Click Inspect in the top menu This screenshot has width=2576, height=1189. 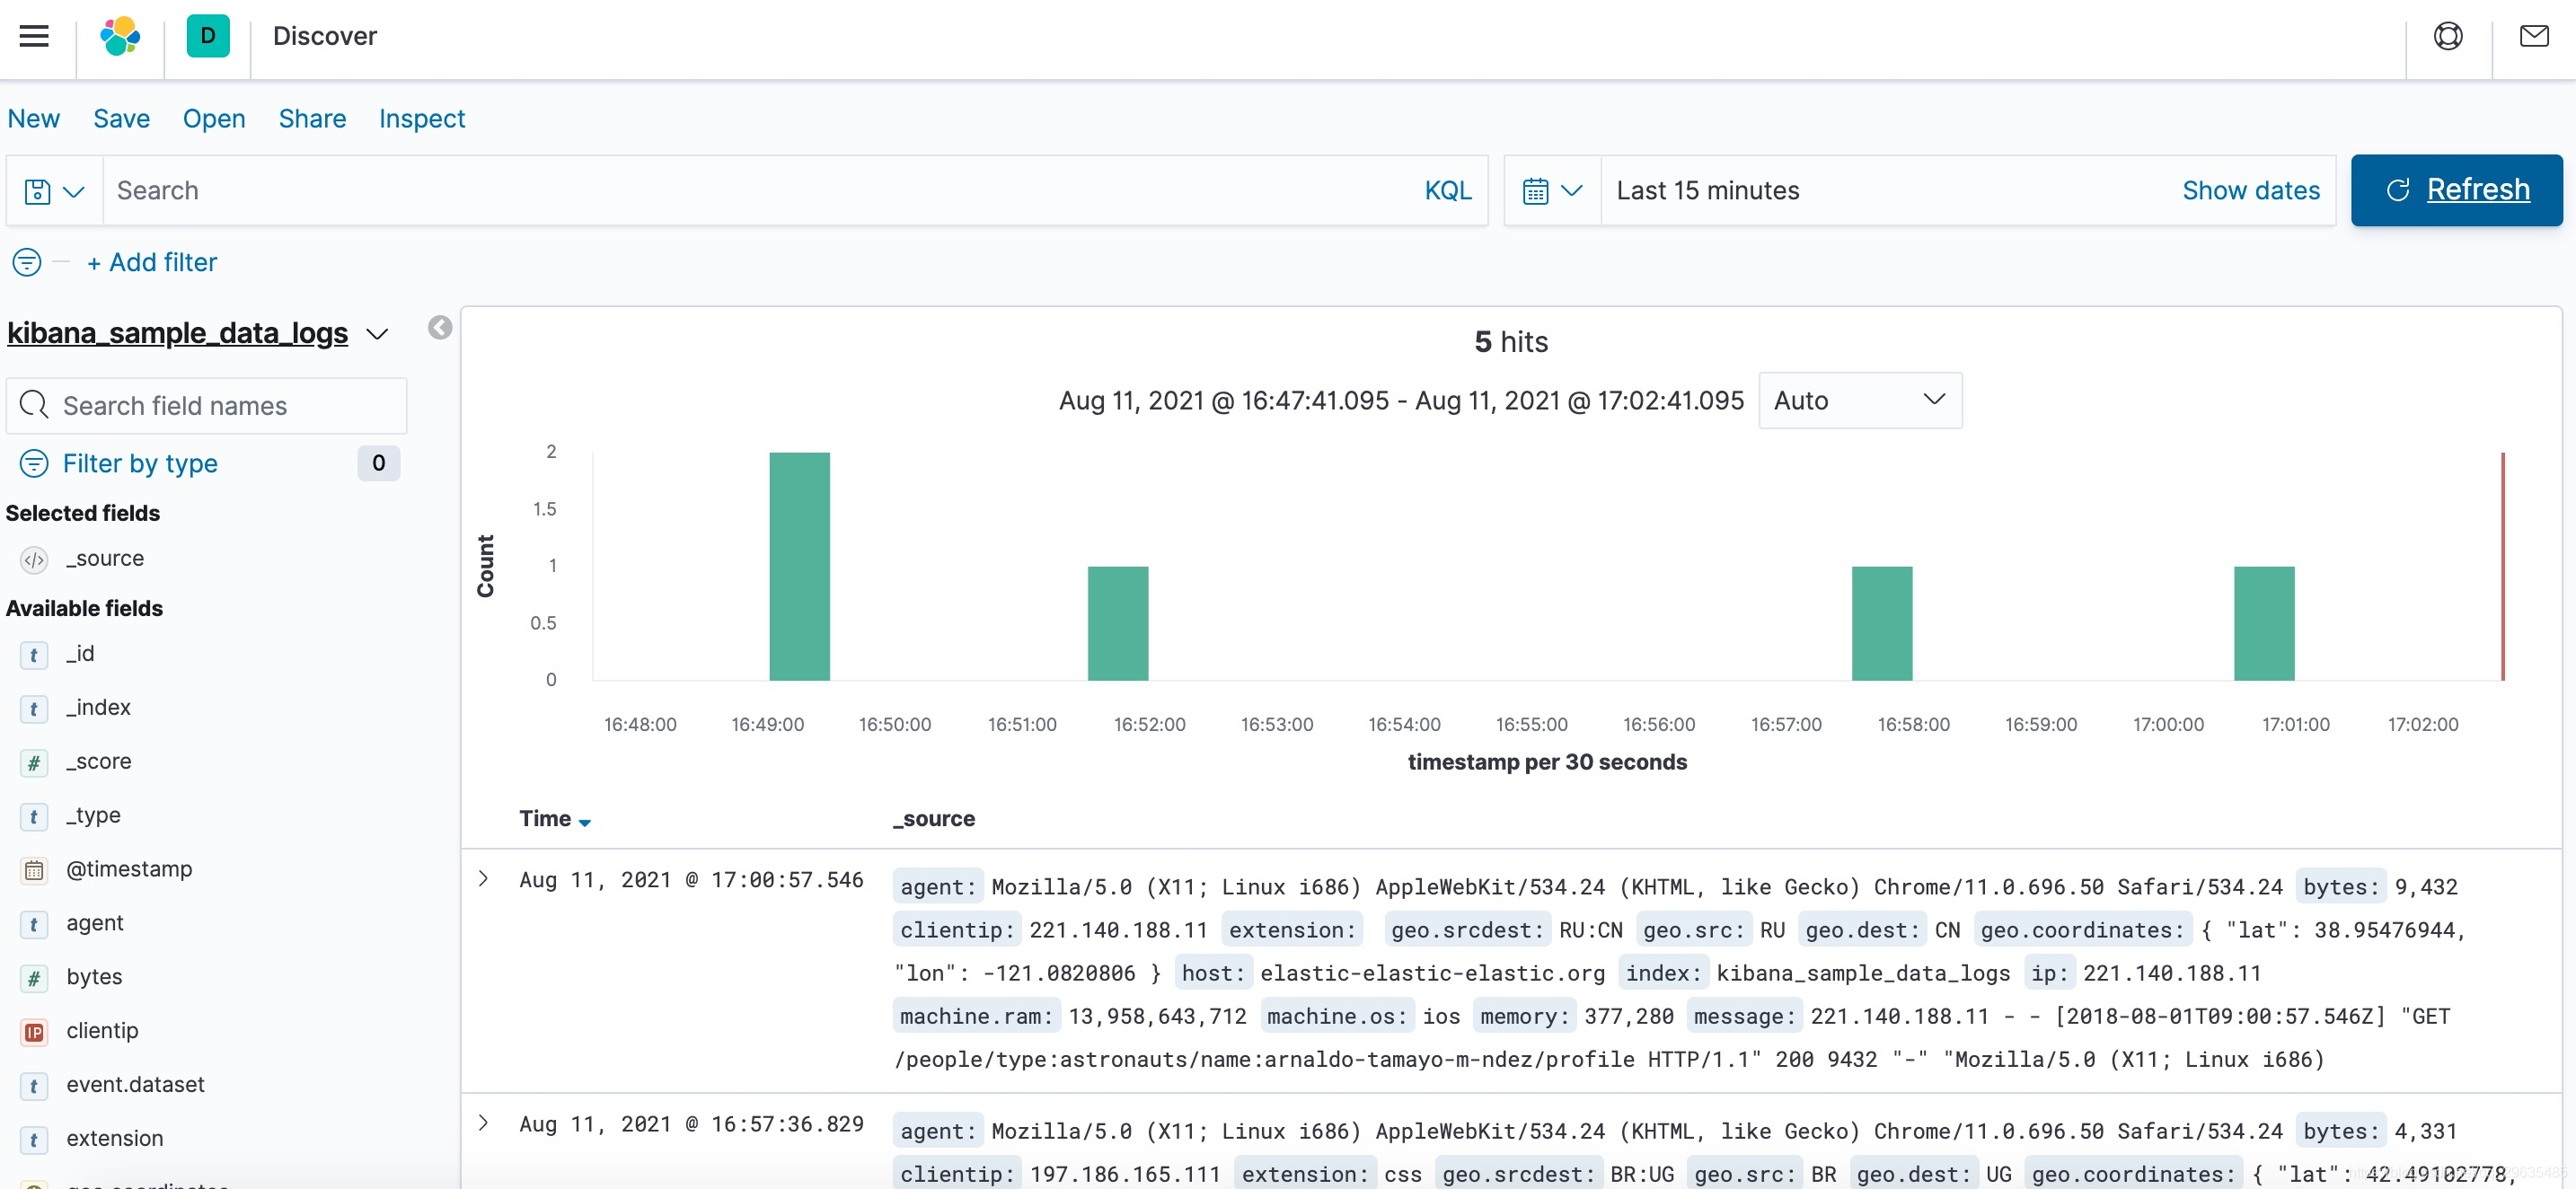421,119
